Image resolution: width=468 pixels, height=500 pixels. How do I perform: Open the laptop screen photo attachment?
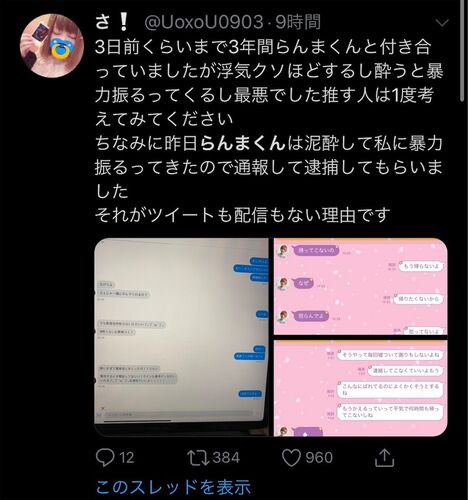coord(181,337)
